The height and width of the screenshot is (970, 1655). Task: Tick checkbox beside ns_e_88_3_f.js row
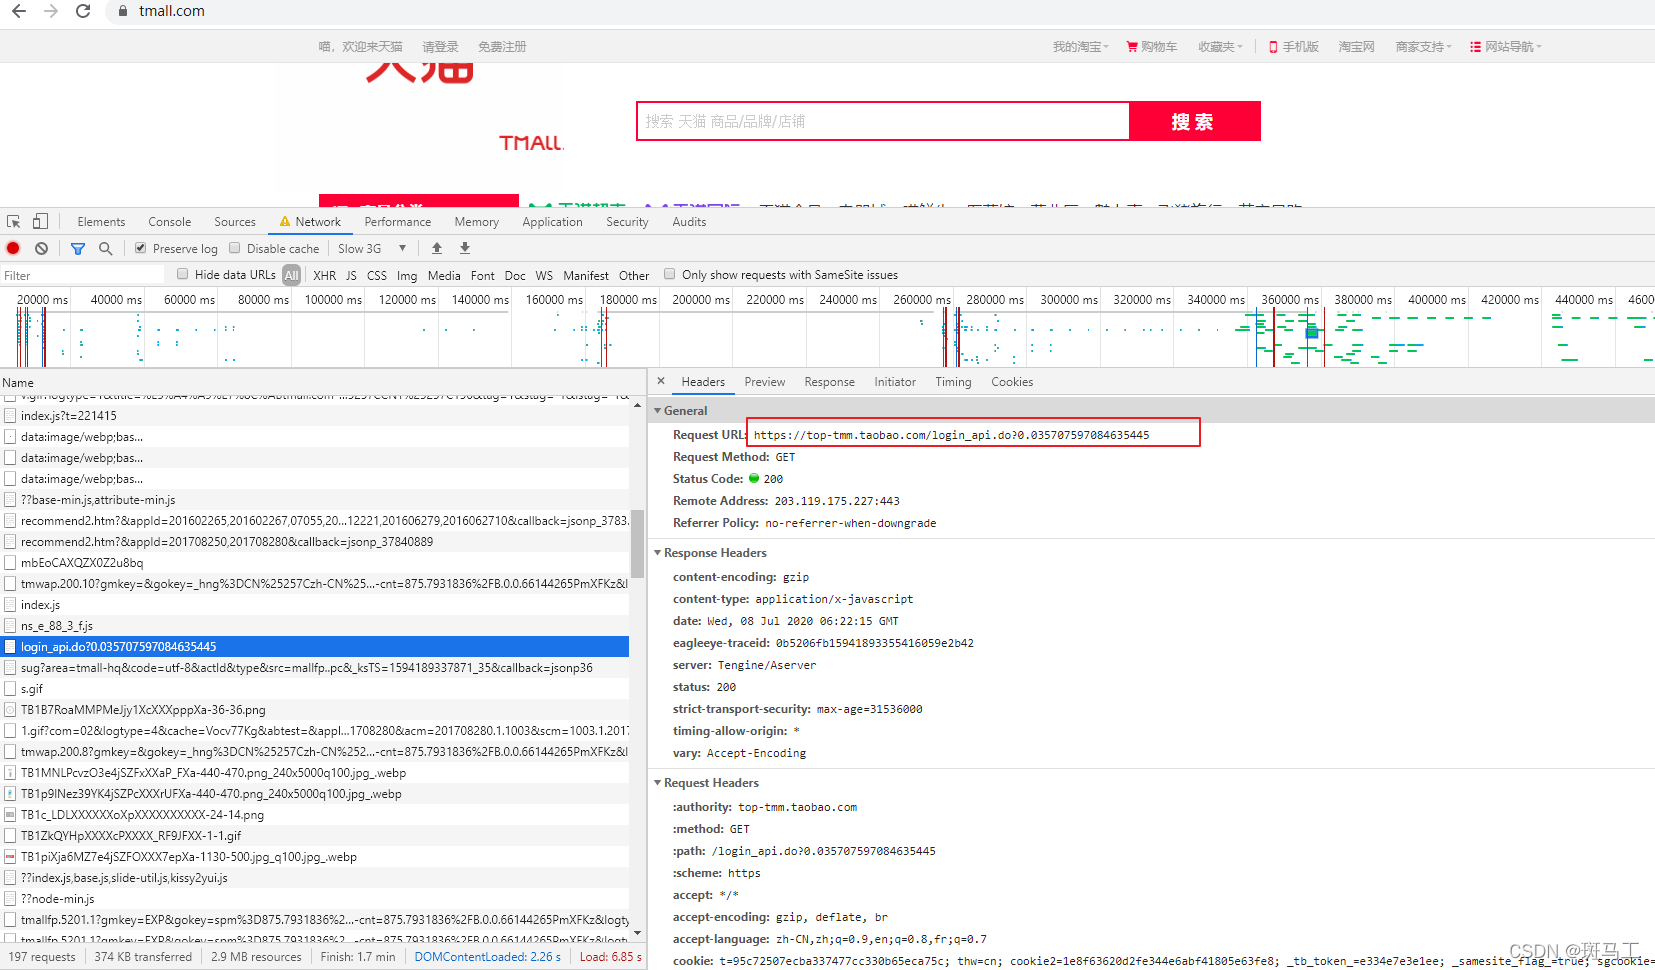point(10,625)
